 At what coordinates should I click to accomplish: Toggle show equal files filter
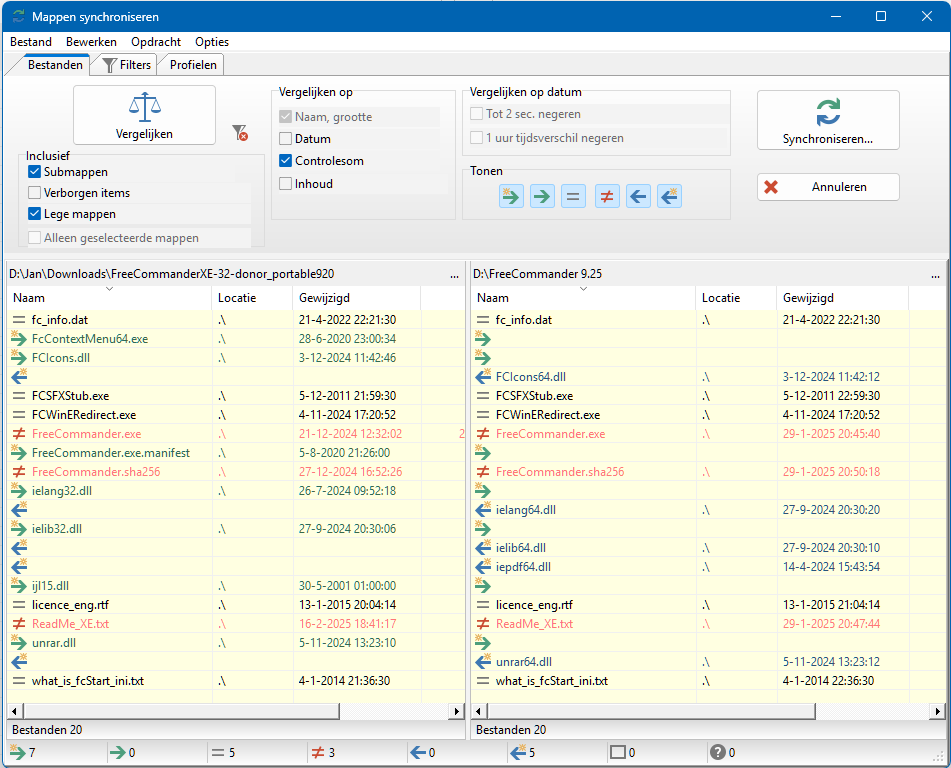point(573,197)
